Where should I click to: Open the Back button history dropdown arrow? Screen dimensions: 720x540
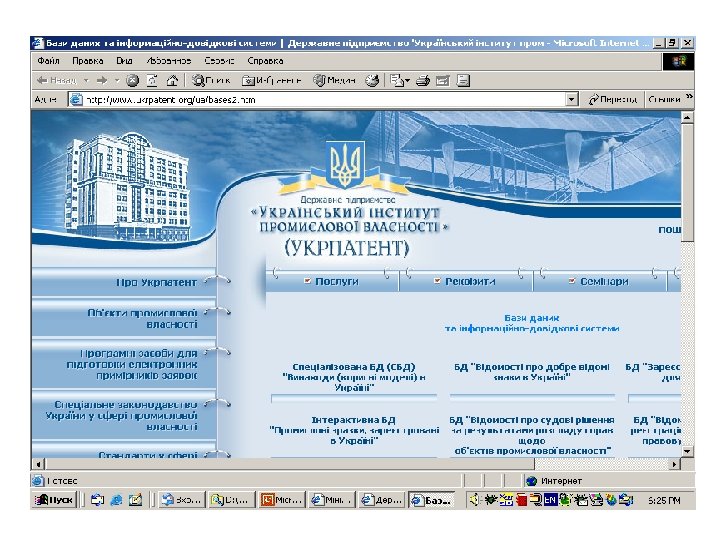[x=86, y=80]
